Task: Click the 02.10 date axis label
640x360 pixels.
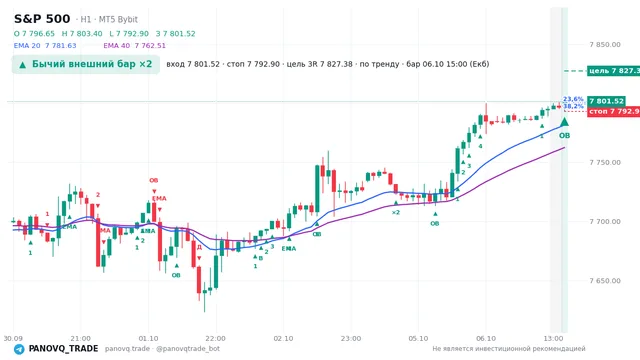Action: 283,338
